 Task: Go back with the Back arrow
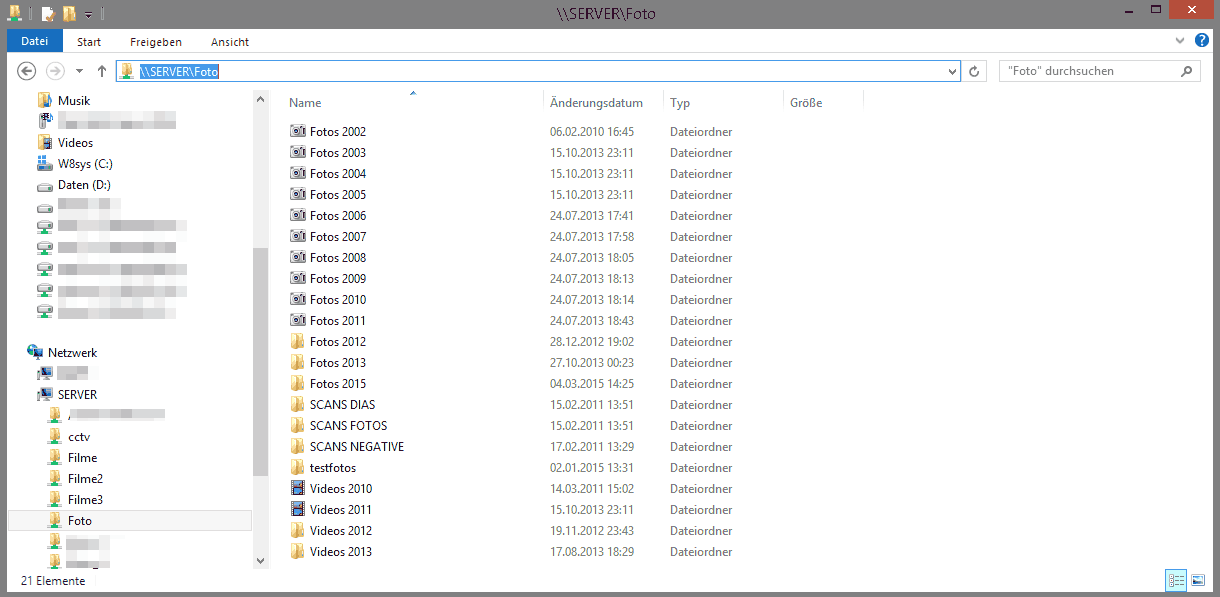coord(27,71)
